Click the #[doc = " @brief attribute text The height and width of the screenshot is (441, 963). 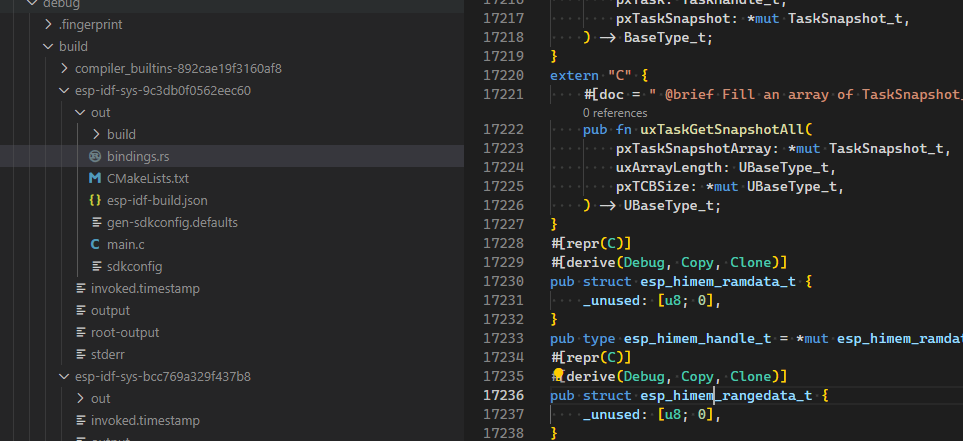(651, 95)
